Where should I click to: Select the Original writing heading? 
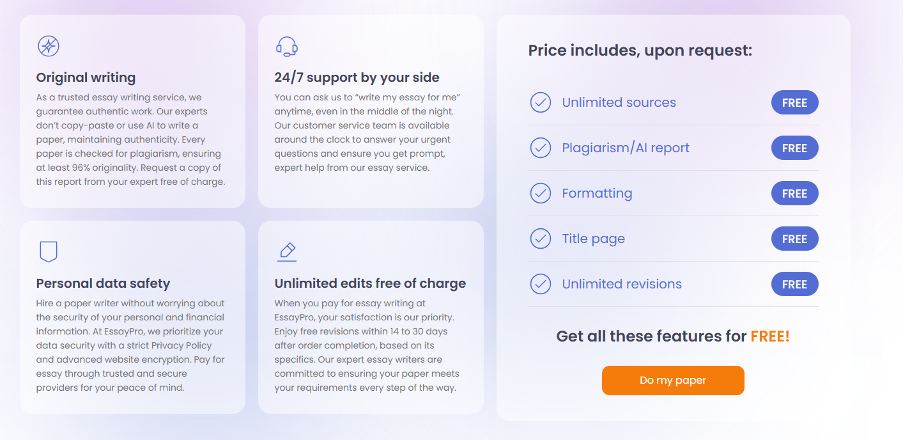coord(86,77)
